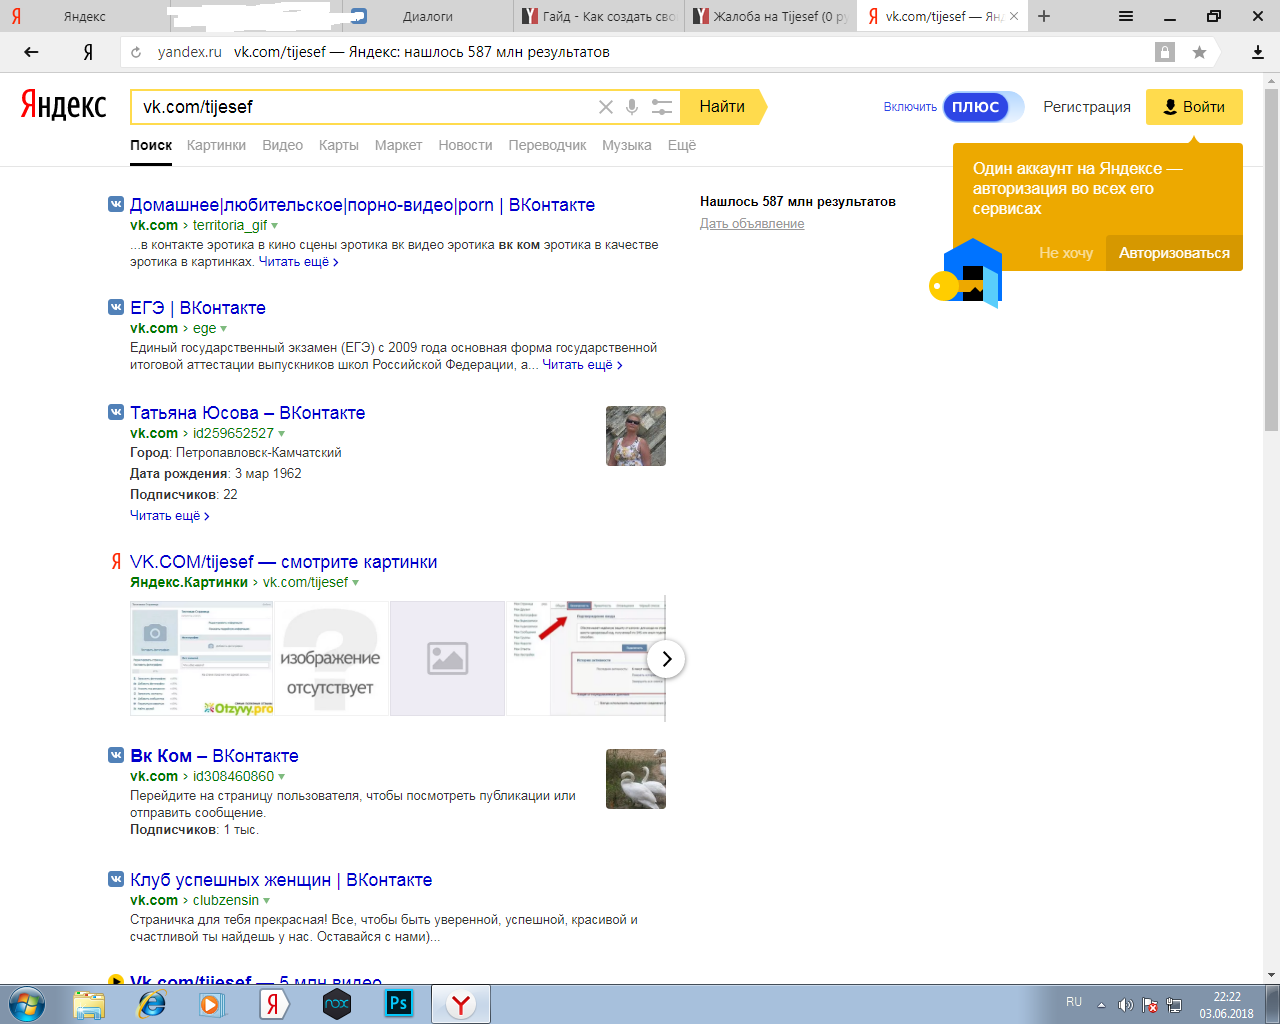Screen dimensions: 1280x1024
Task: Open the swans photo thumbnail
Action: point(636,779)
